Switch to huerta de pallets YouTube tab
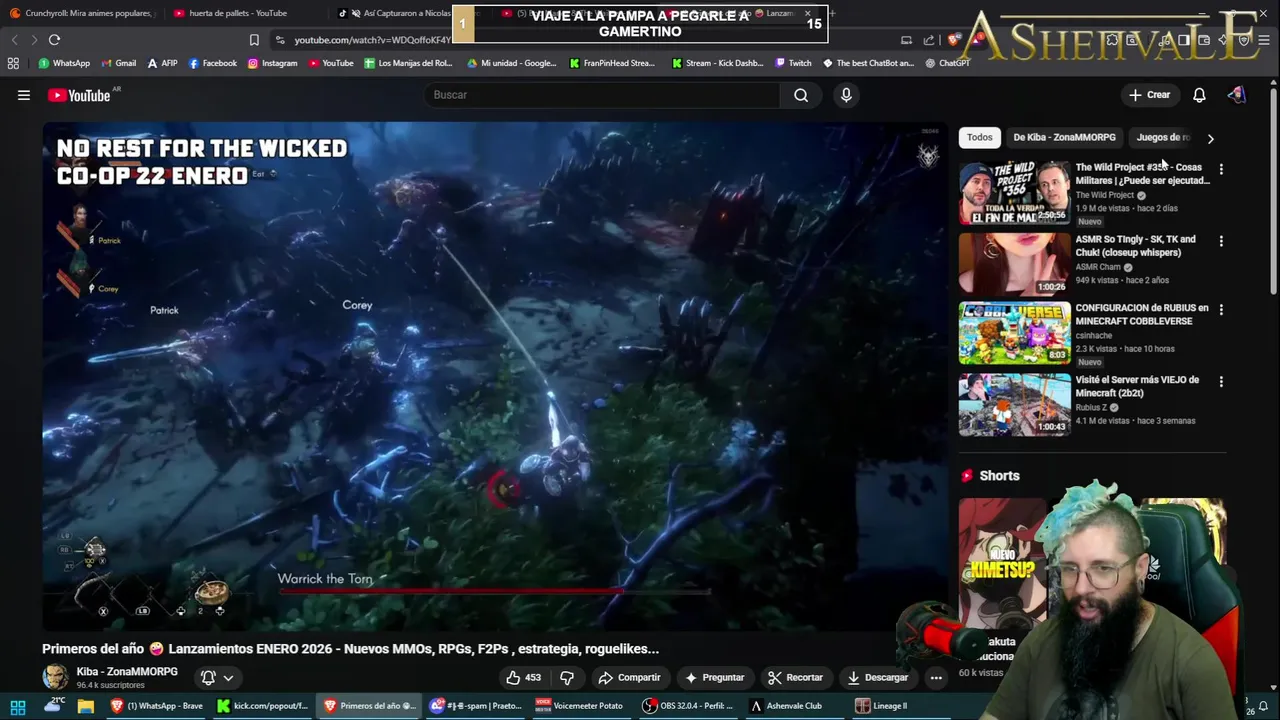This screenshot has width=1280, height=720. point(238,13)
